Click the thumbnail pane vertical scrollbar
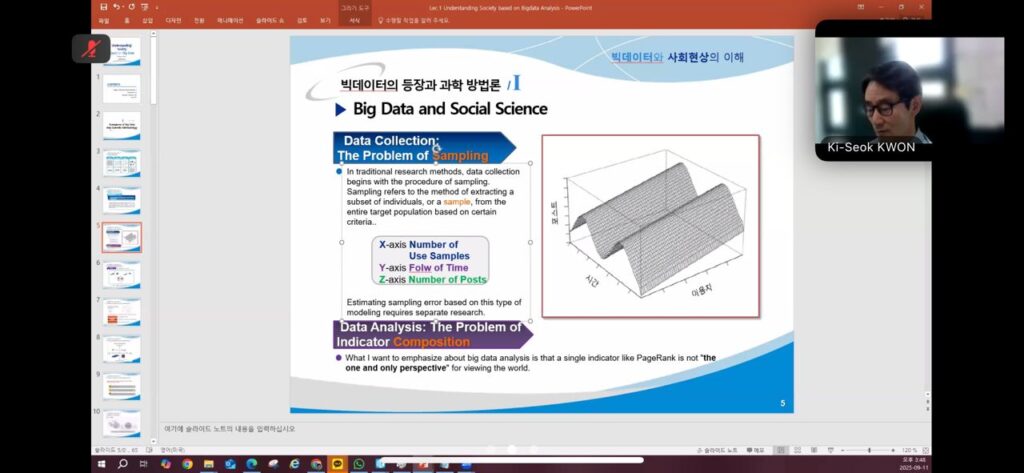Screen dimensions: 1024x473 tap(153, 235)
